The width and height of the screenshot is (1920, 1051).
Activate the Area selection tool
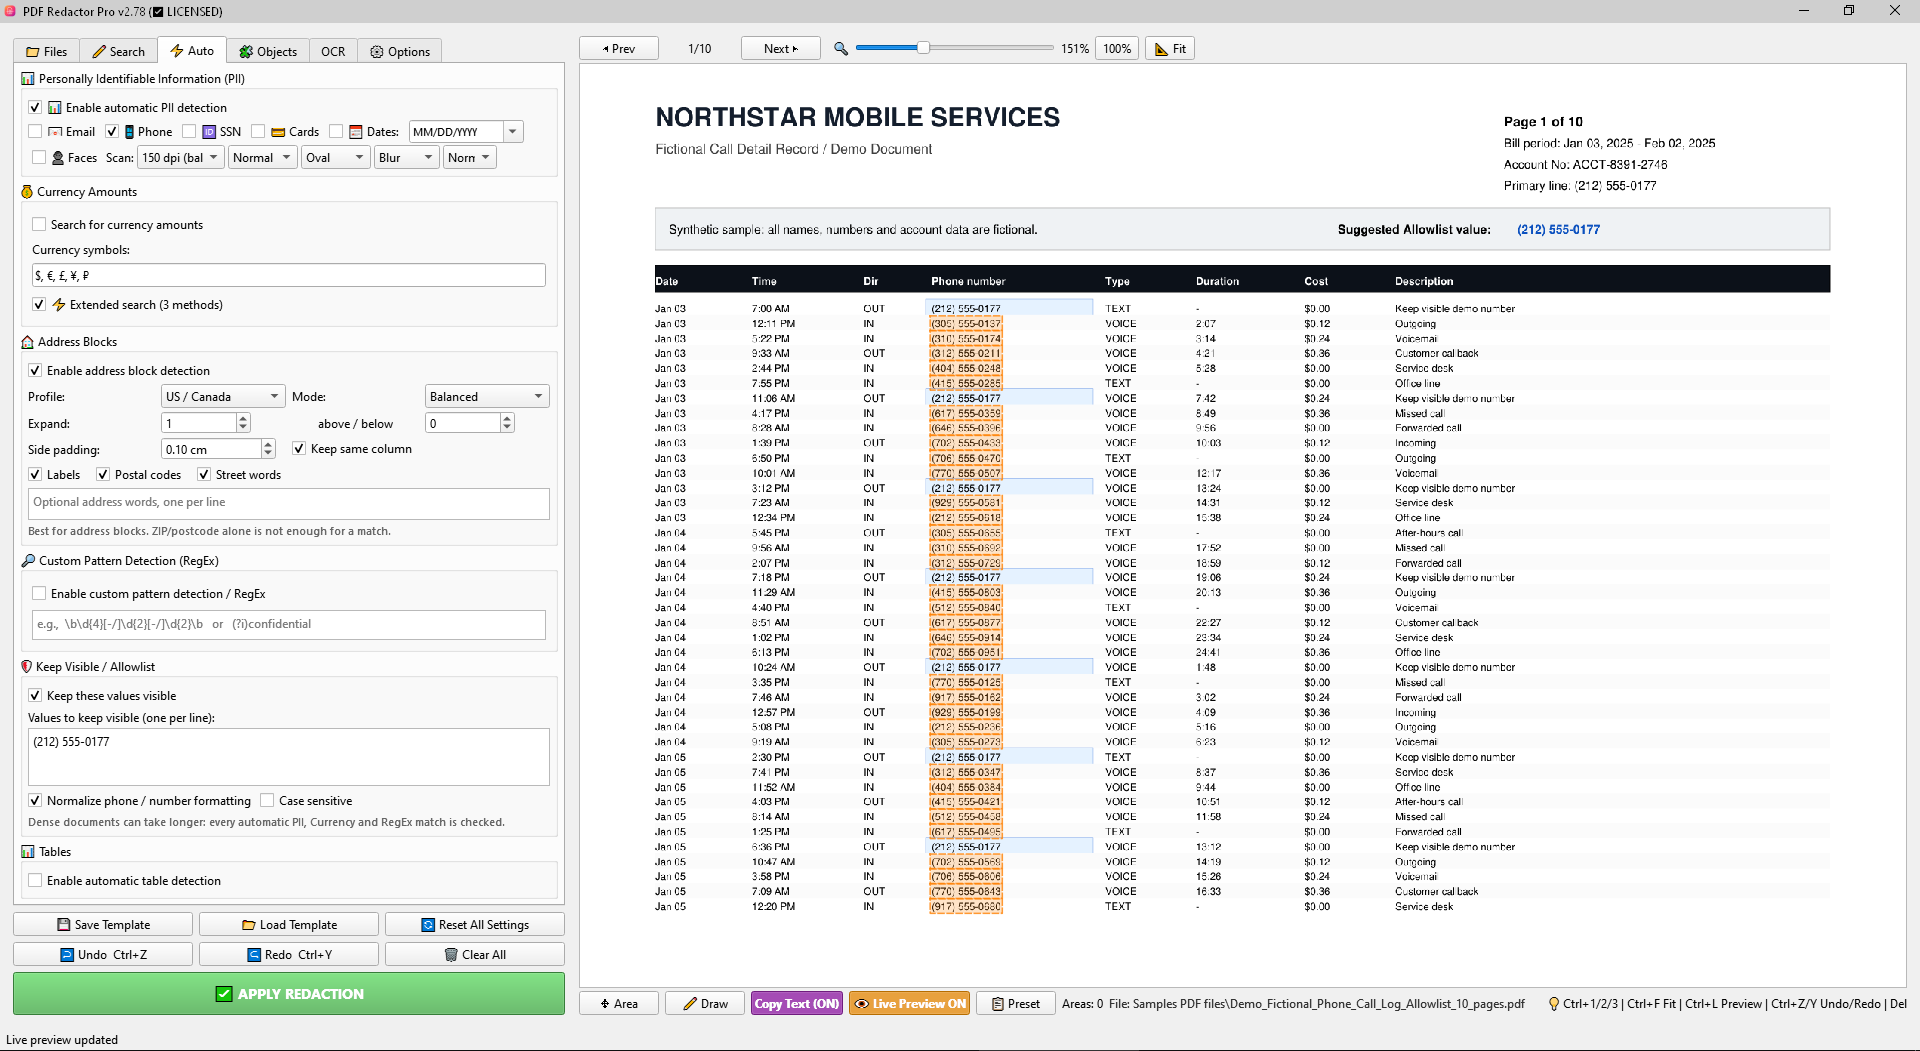[x=619, y=1003]
